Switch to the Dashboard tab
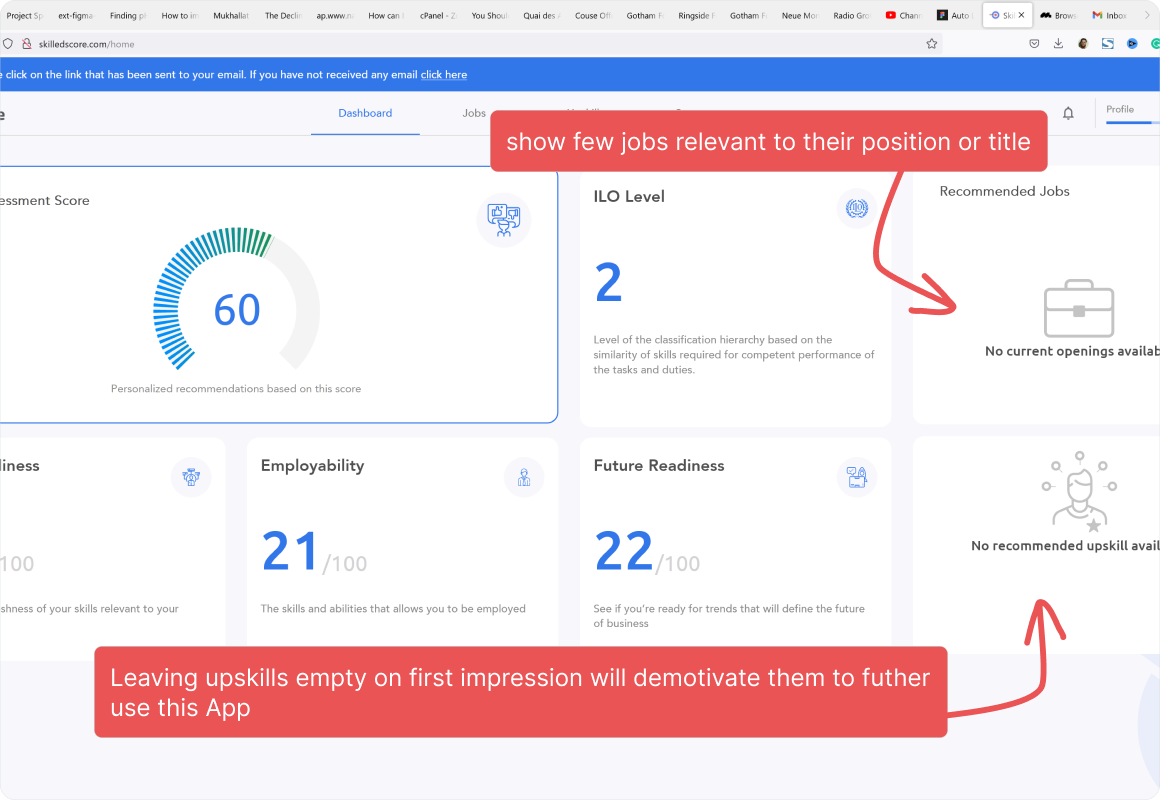1160x800 pixels. pos(365,113)
